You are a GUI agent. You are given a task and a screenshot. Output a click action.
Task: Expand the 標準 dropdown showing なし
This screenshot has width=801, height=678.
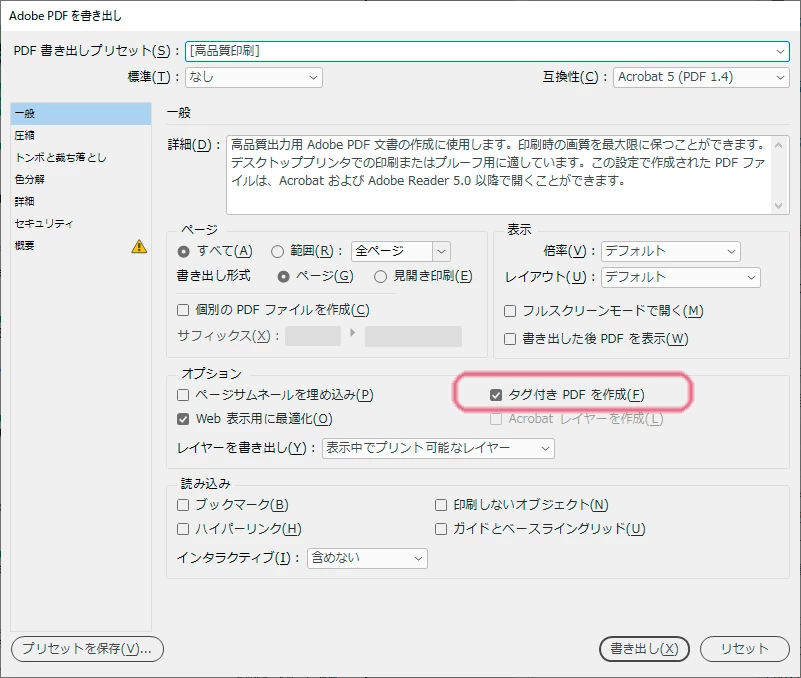[x=254, y=77]
